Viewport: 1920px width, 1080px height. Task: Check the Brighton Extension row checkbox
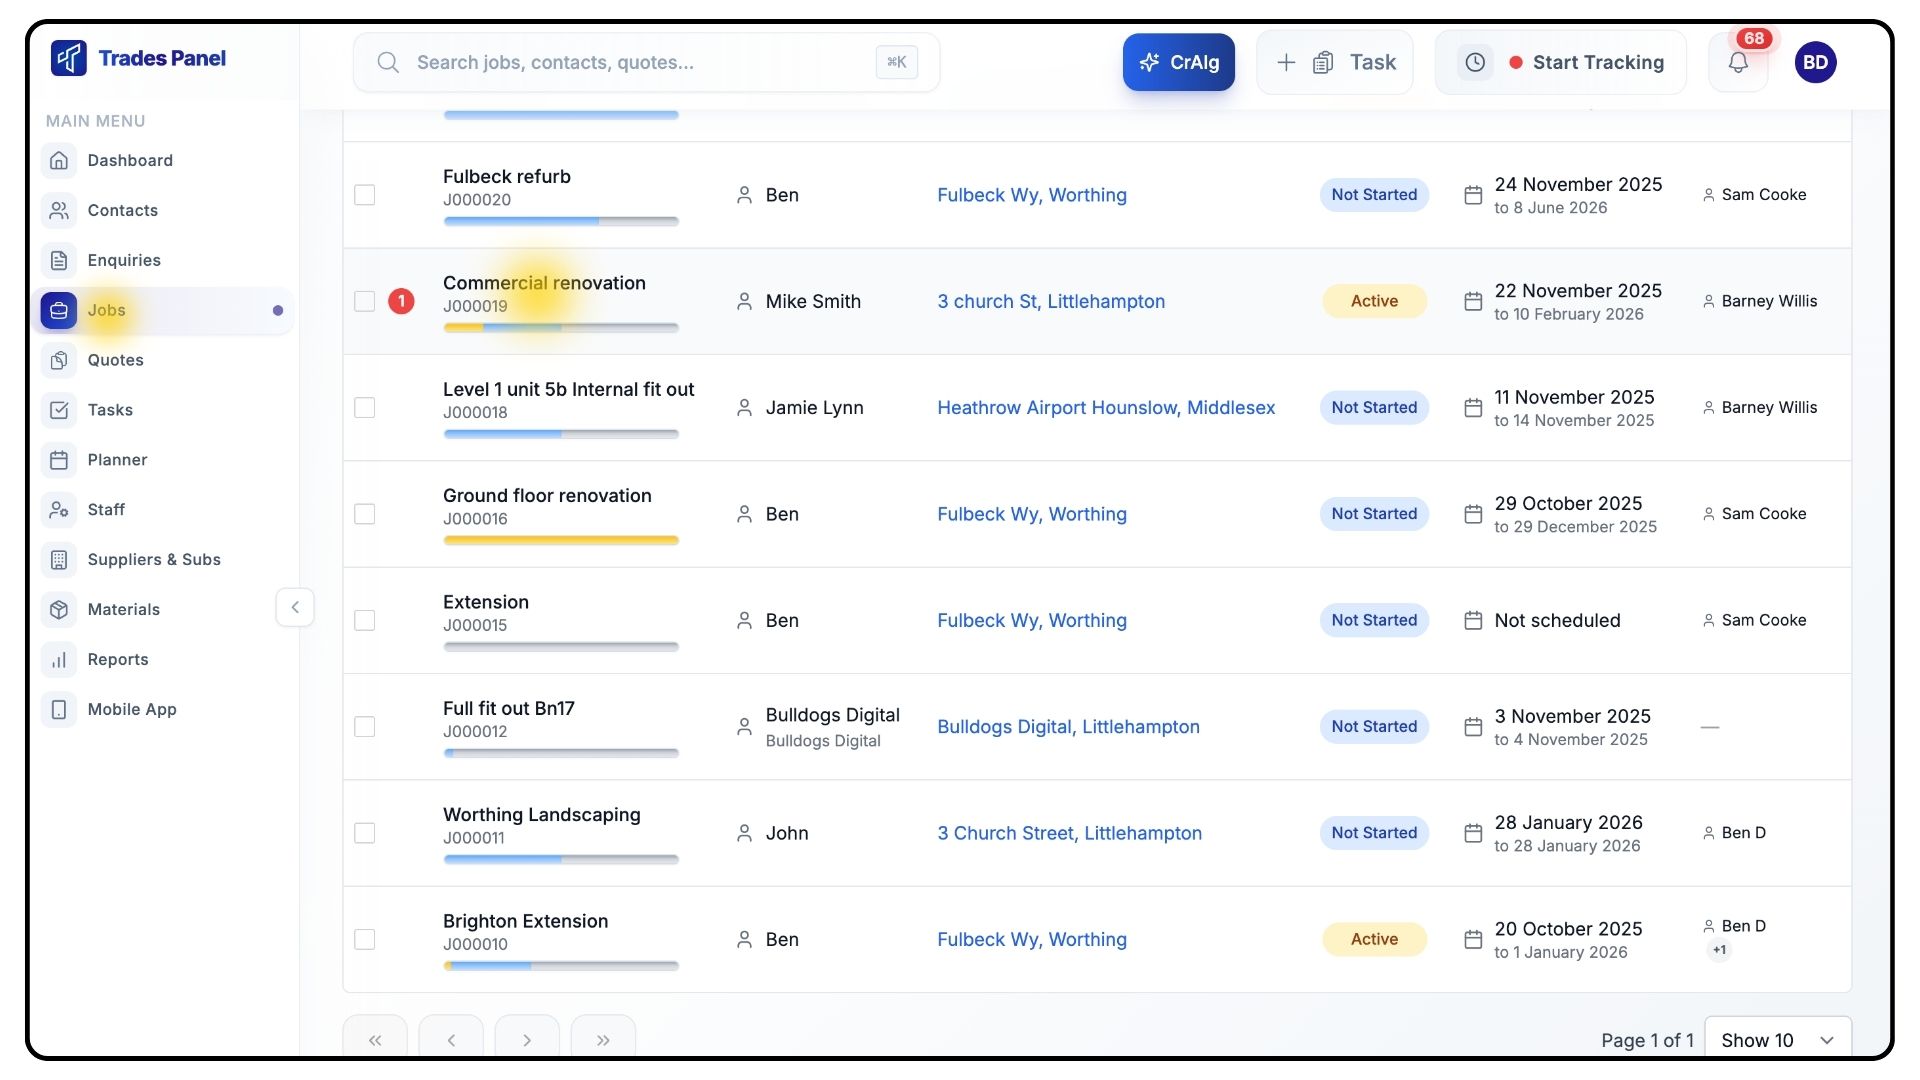click(365, 940)
